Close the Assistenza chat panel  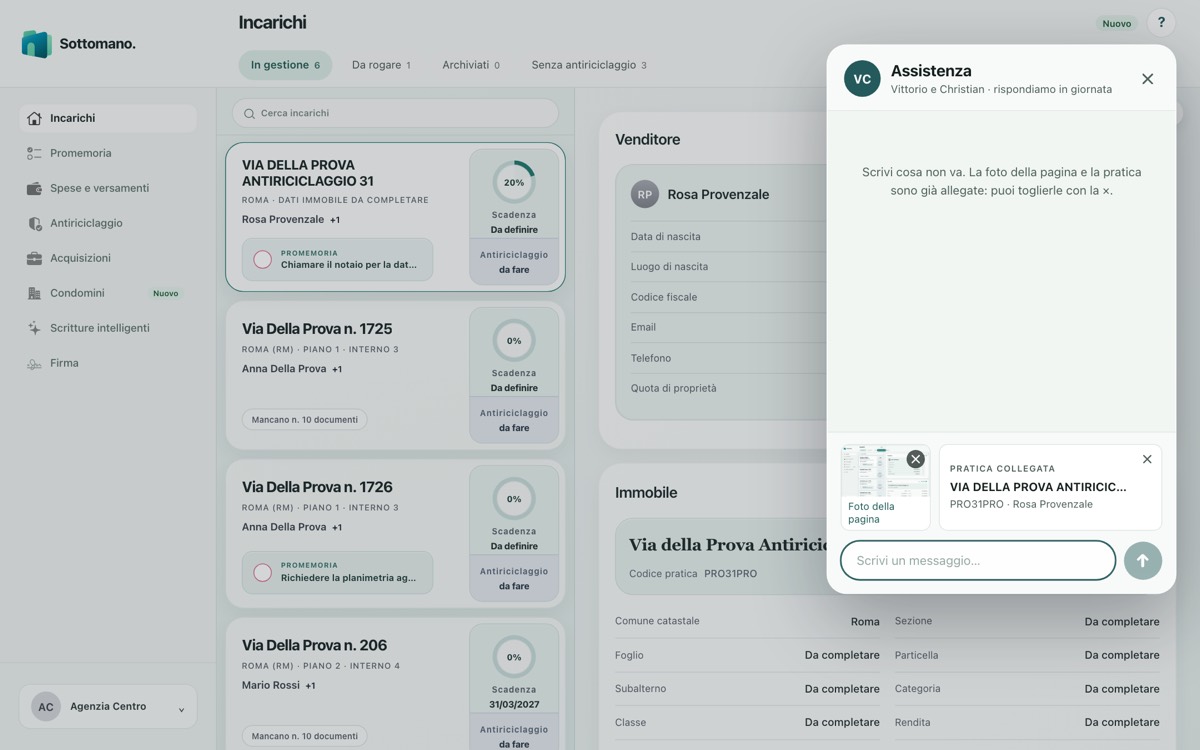1147,79
